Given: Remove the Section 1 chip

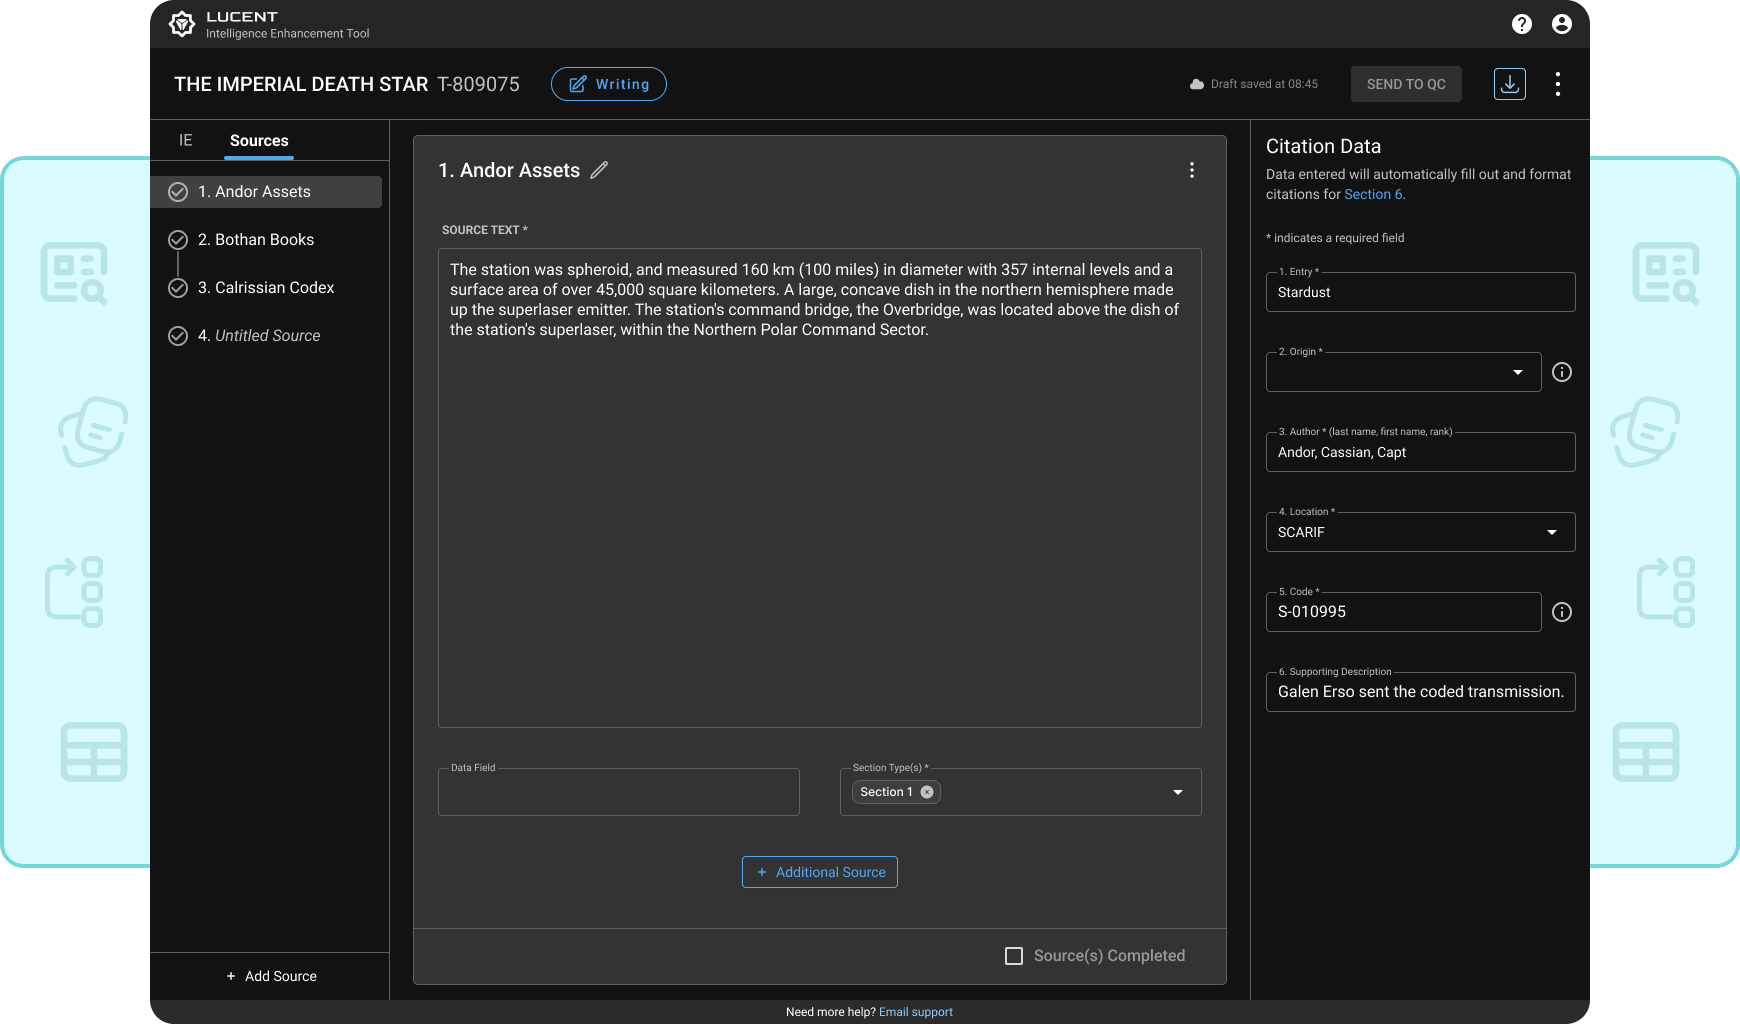Looking at the screenshot, I should point(927,792).
